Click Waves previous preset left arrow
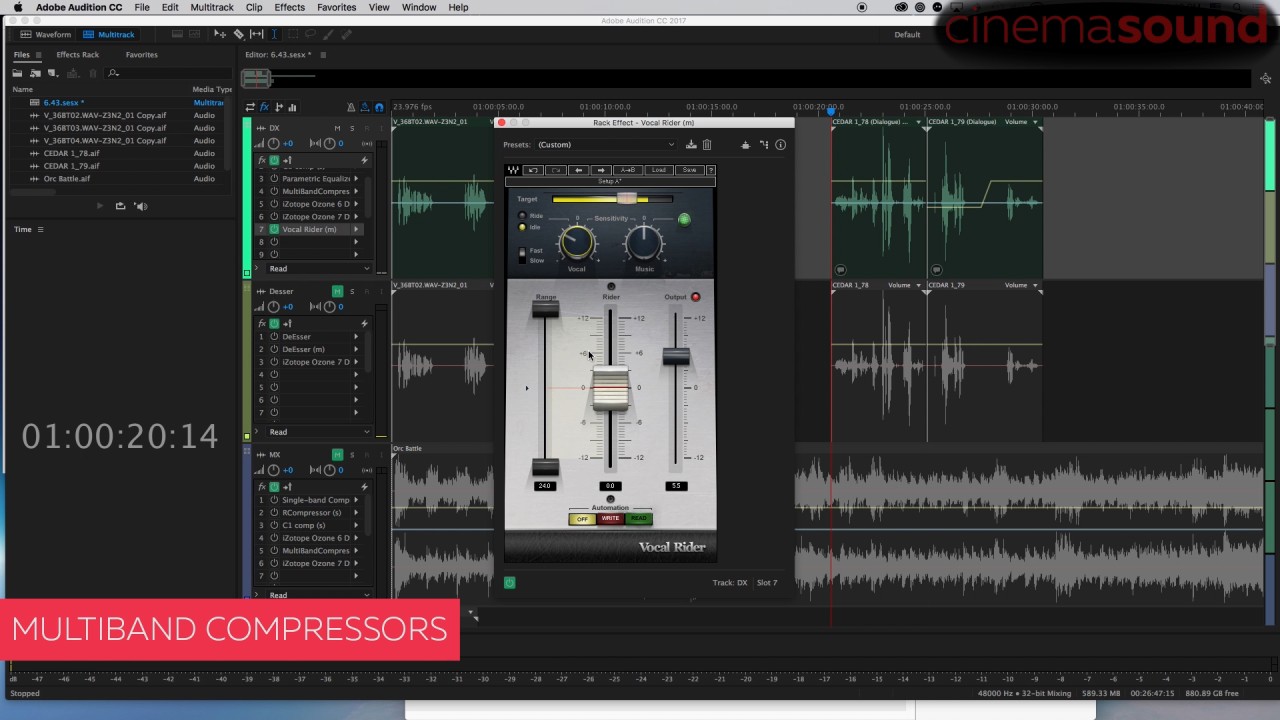Image resolution: width=1280 pixels, height=720 pixels. (x=579, y=170)
